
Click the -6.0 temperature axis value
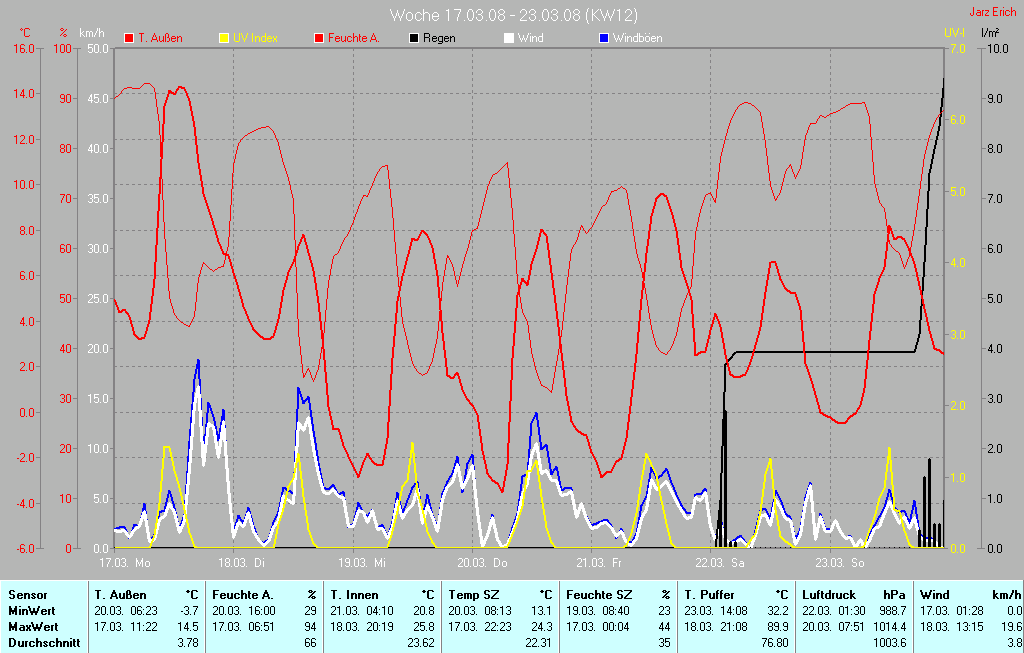pos(24,549)
